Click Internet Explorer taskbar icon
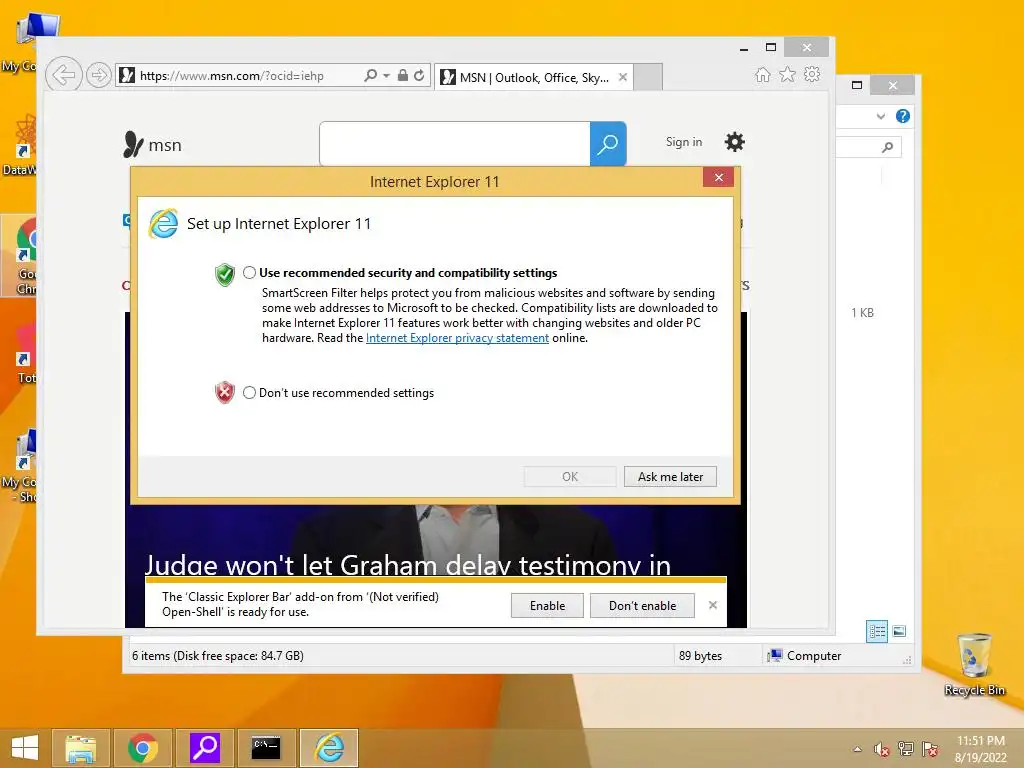 click(x=329, y=748)
